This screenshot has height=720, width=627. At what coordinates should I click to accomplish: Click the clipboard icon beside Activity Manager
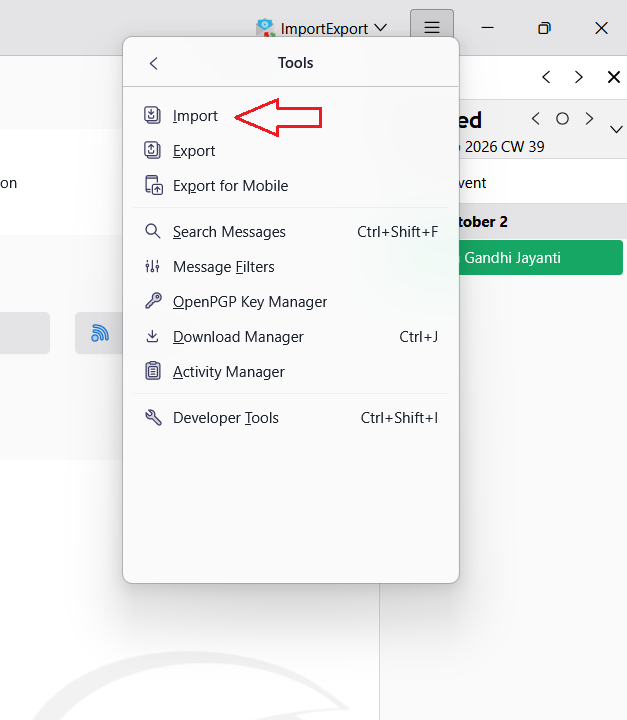pos(153,371)
